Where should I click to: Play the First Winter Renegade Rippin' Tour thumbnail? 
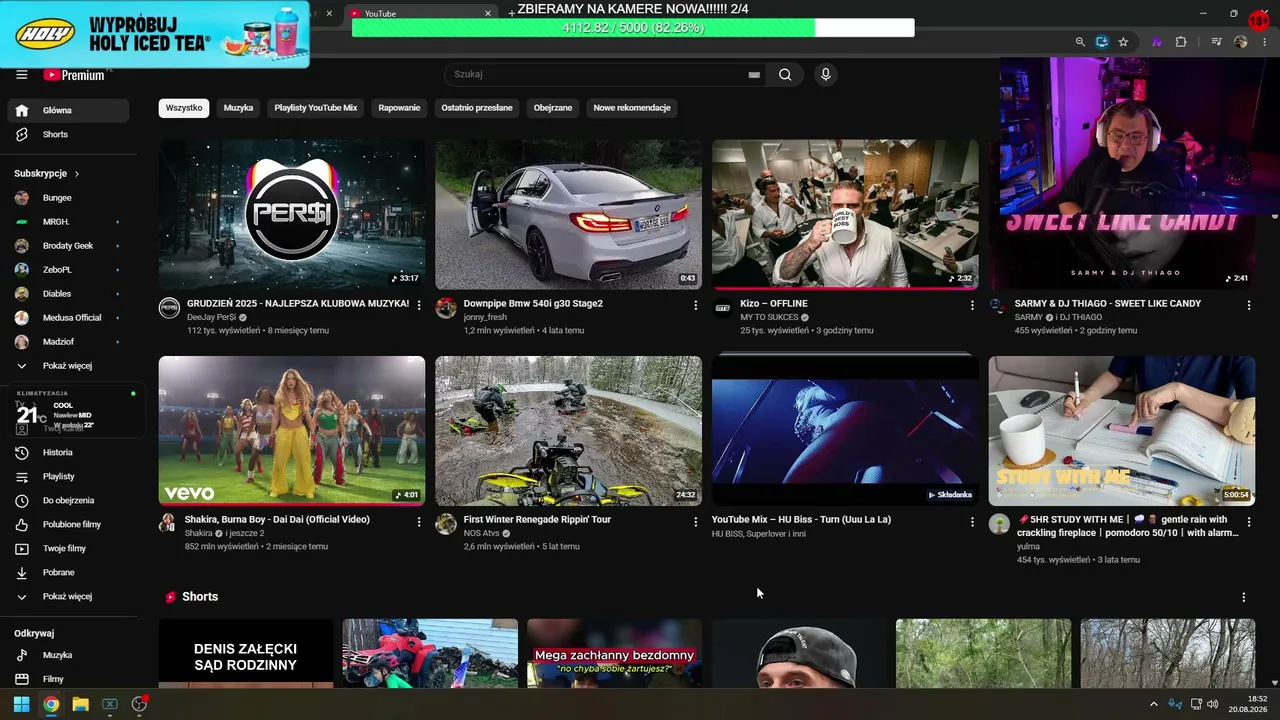point(568,431)
